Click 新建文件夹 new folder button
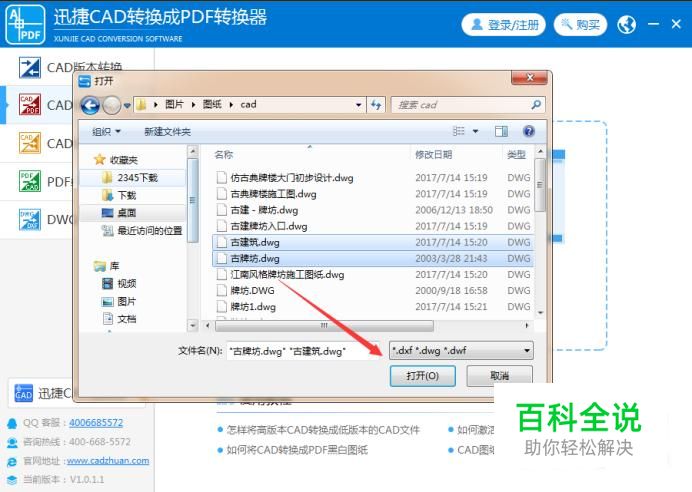Screen dimensions: 692x492 point(167,131)
